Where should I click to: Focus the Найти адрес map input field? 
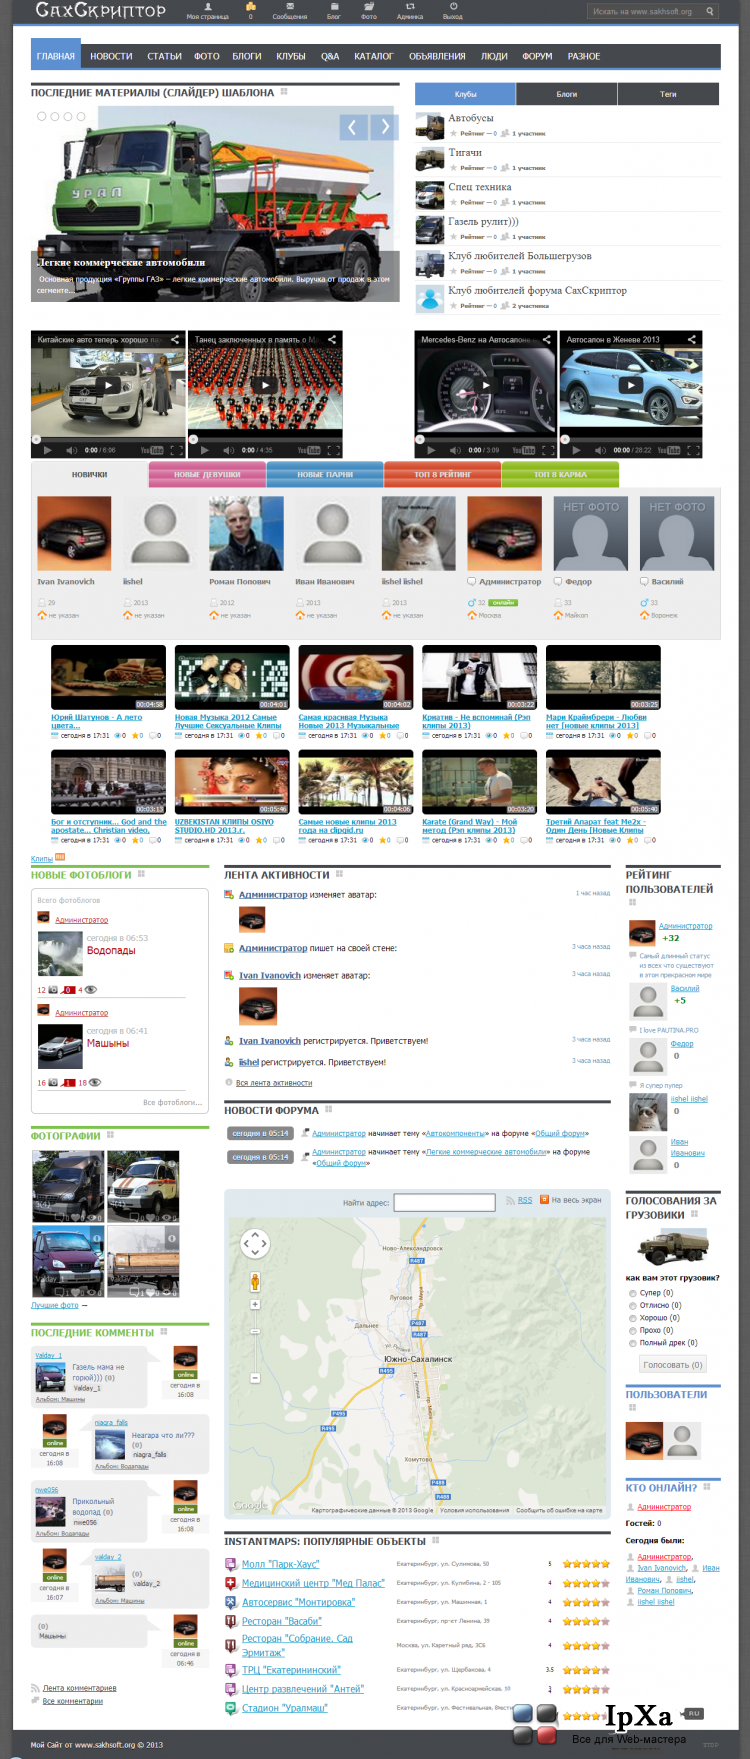click(x=445, y=1202)
